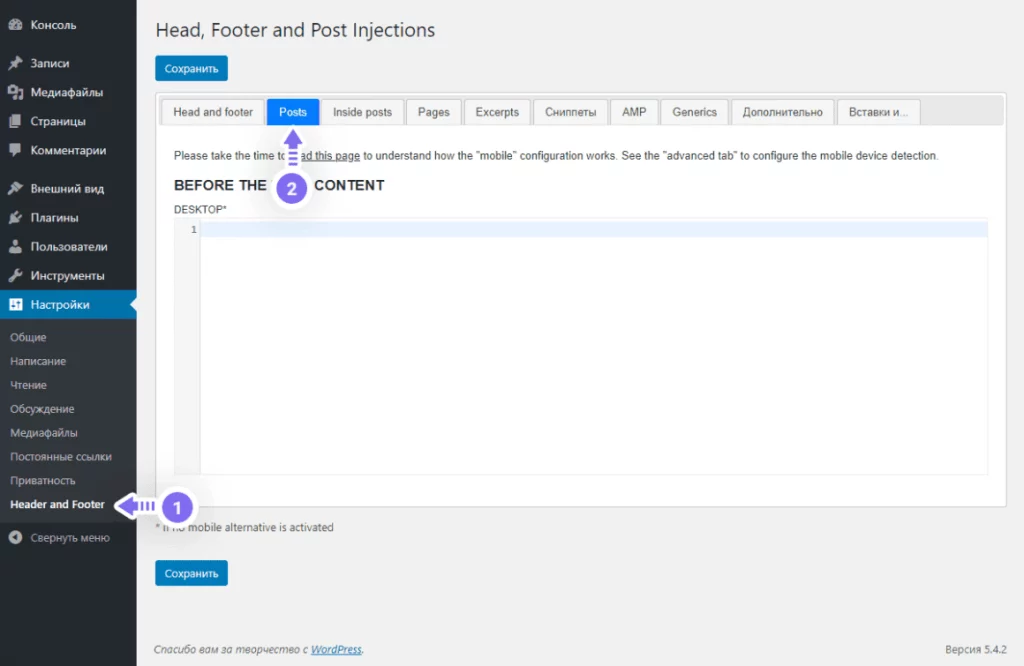This screenshot has height=666, width=1024.
Task: Open the Inside posts tab
Action: [362, 112]
